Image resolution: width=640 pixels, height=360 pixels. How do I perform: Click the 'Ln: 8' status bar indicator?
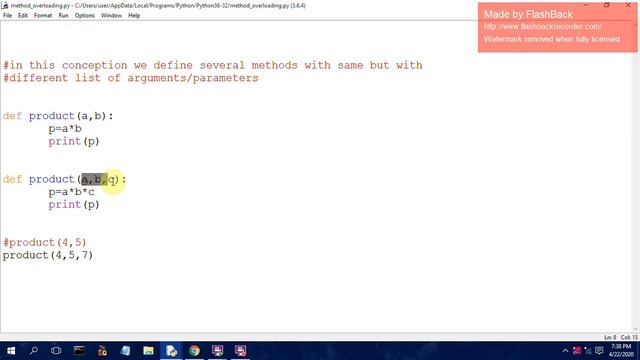pos(610,338)
